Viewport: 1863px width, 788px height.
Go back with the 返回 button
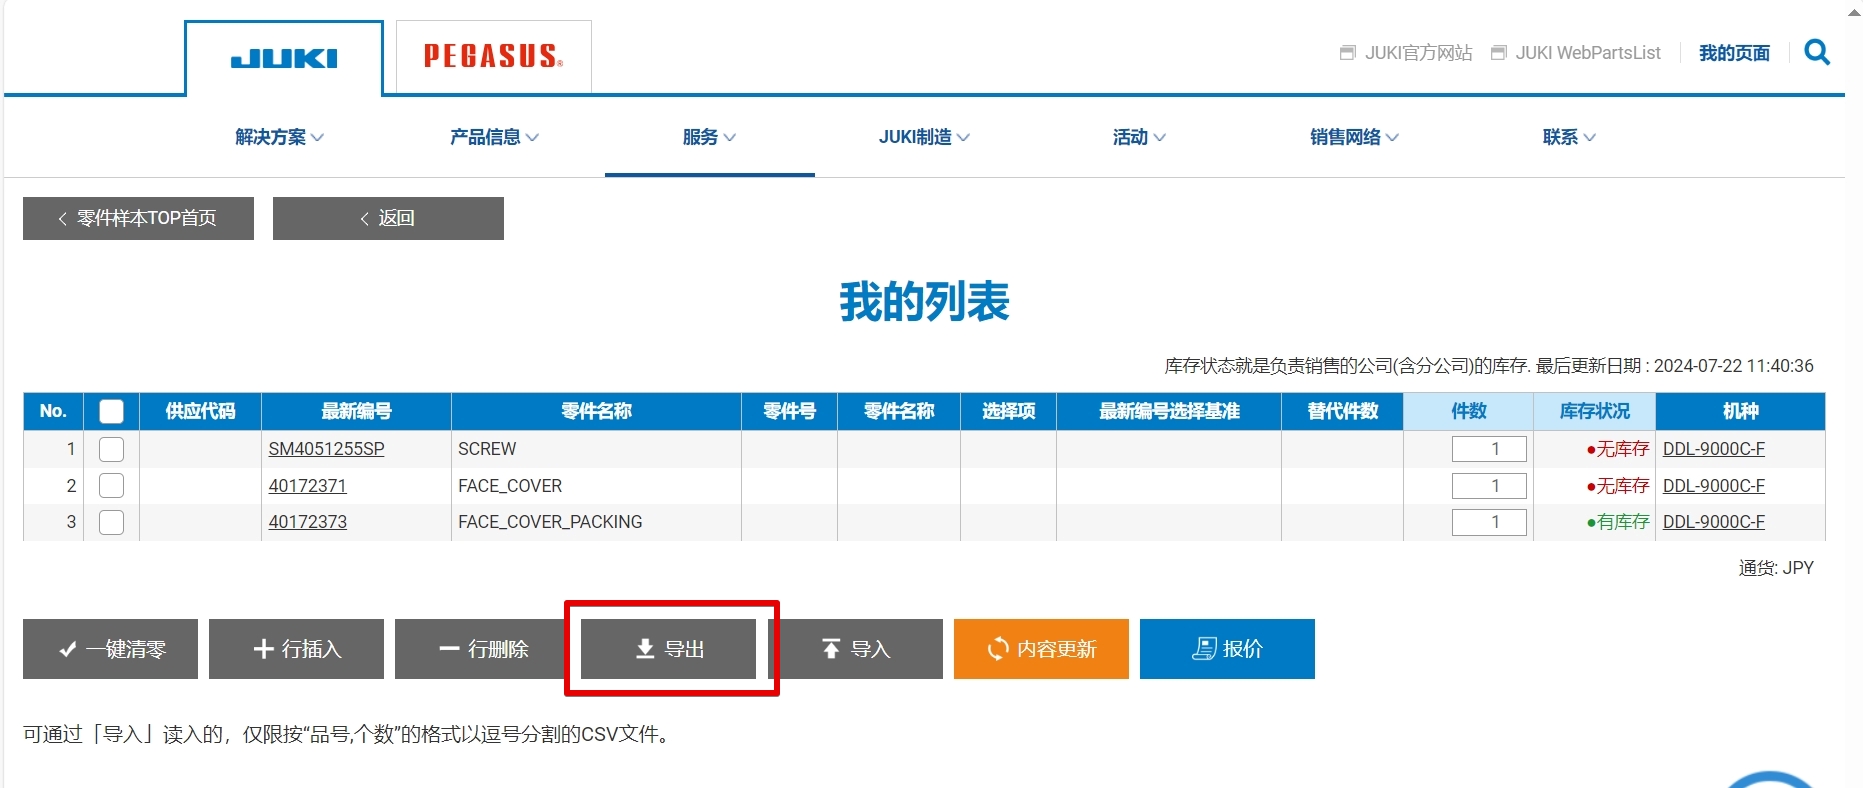[x=388, y=218]
